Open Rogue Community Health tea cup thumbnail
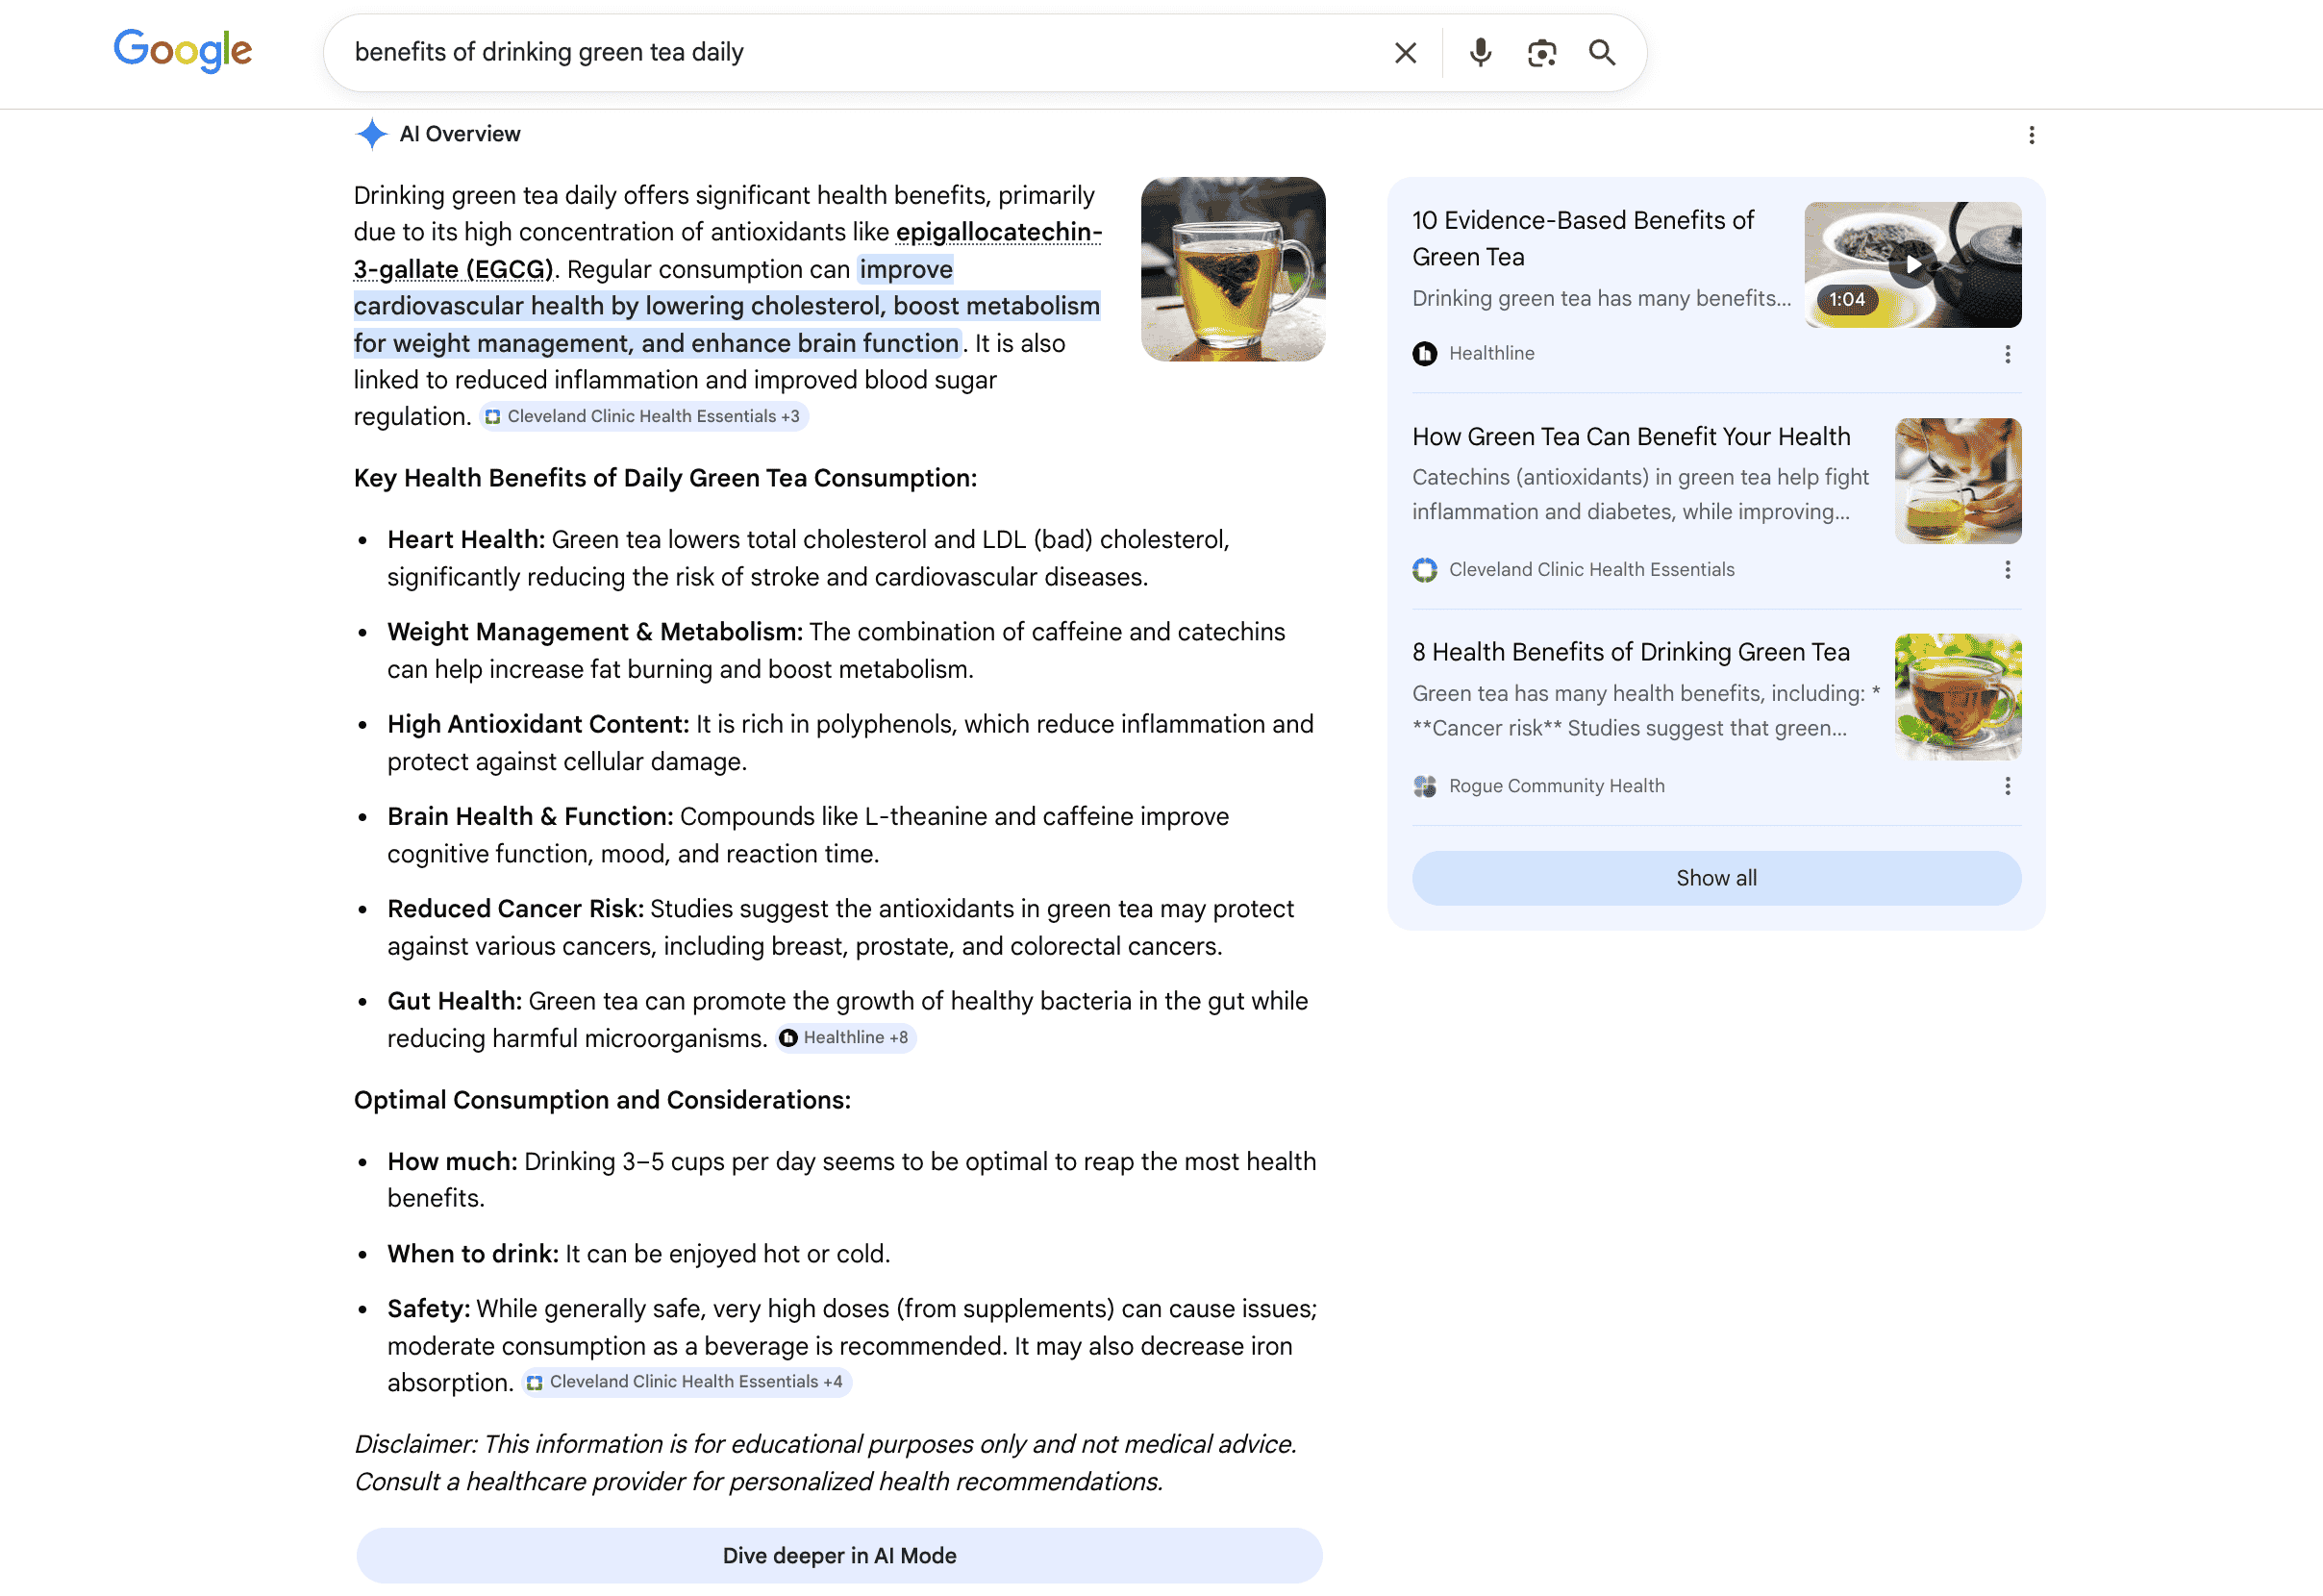The width and height of the screenshot is (2323, 1596). click(x=1957, y=697)
